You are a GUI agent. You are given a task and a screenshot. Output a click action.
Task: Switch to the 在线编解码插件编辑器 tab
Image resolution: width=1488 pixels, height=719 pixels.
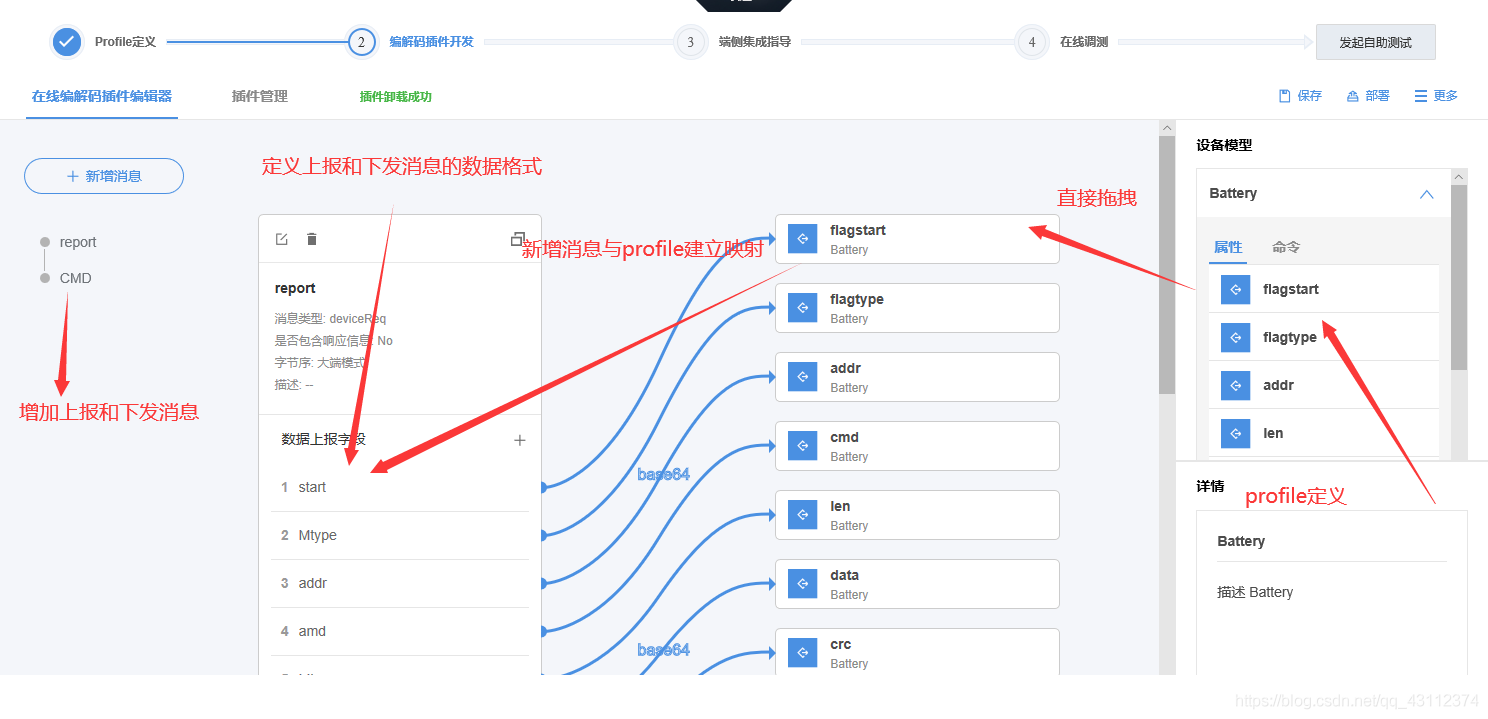pos(102,97)
